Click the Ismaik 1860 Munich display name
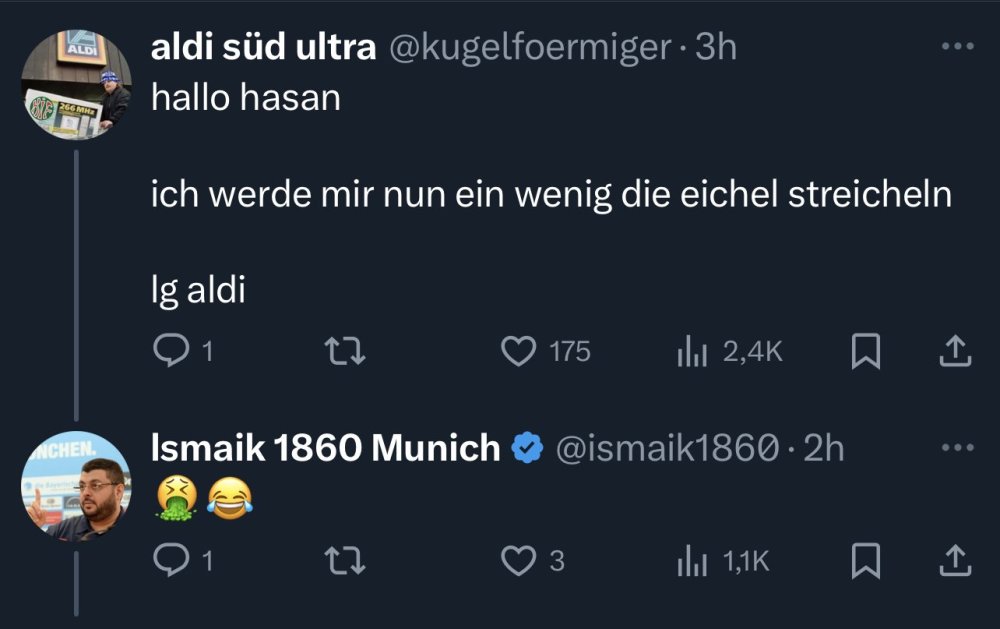 click(x=325, y=448)
